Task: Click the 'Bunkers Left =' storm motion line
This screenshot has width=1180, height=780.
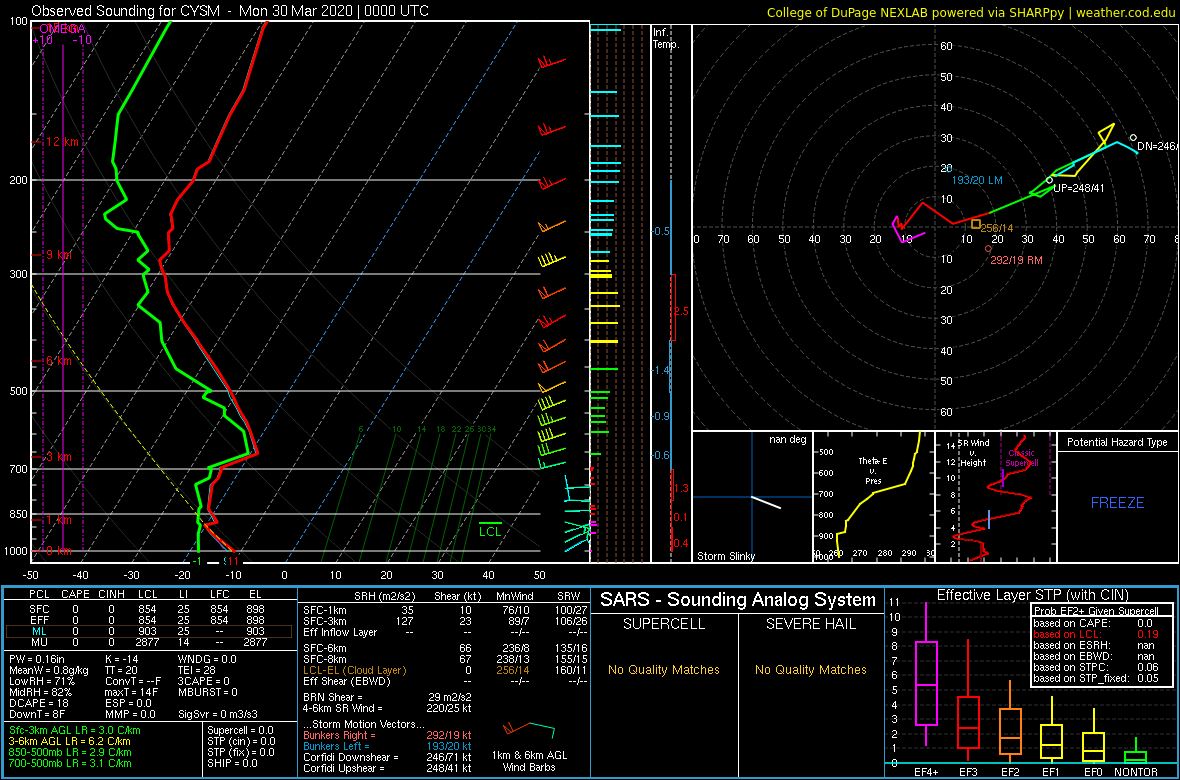Action: [387, 746]
